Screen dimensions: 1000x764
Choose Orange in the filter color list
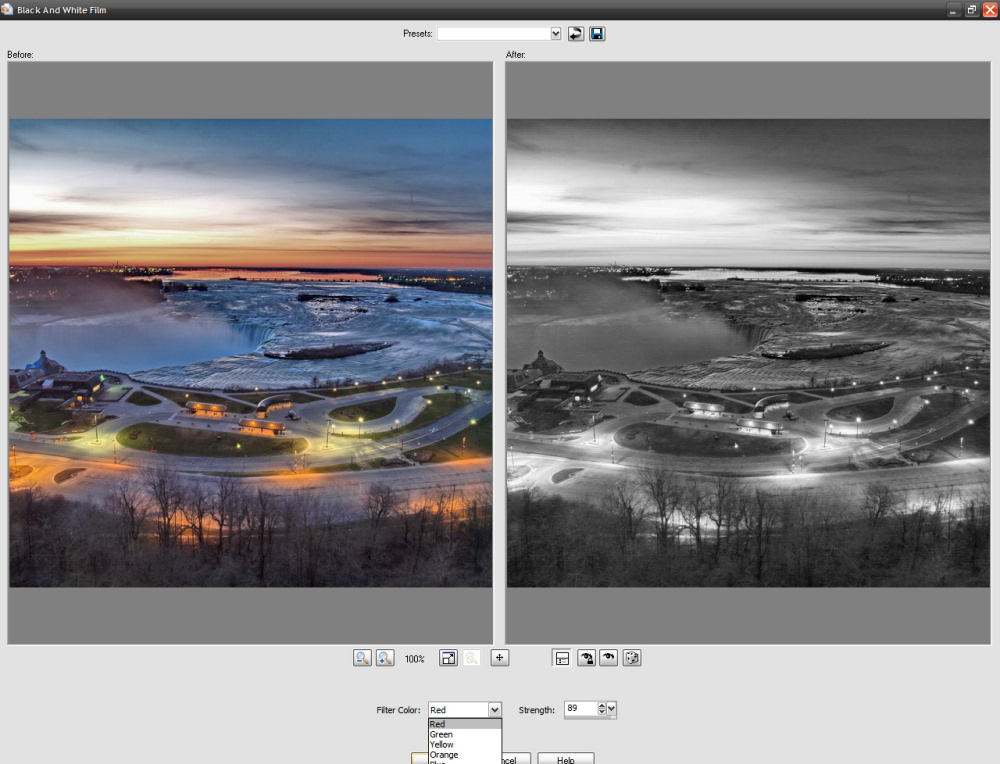click(465, 754)
